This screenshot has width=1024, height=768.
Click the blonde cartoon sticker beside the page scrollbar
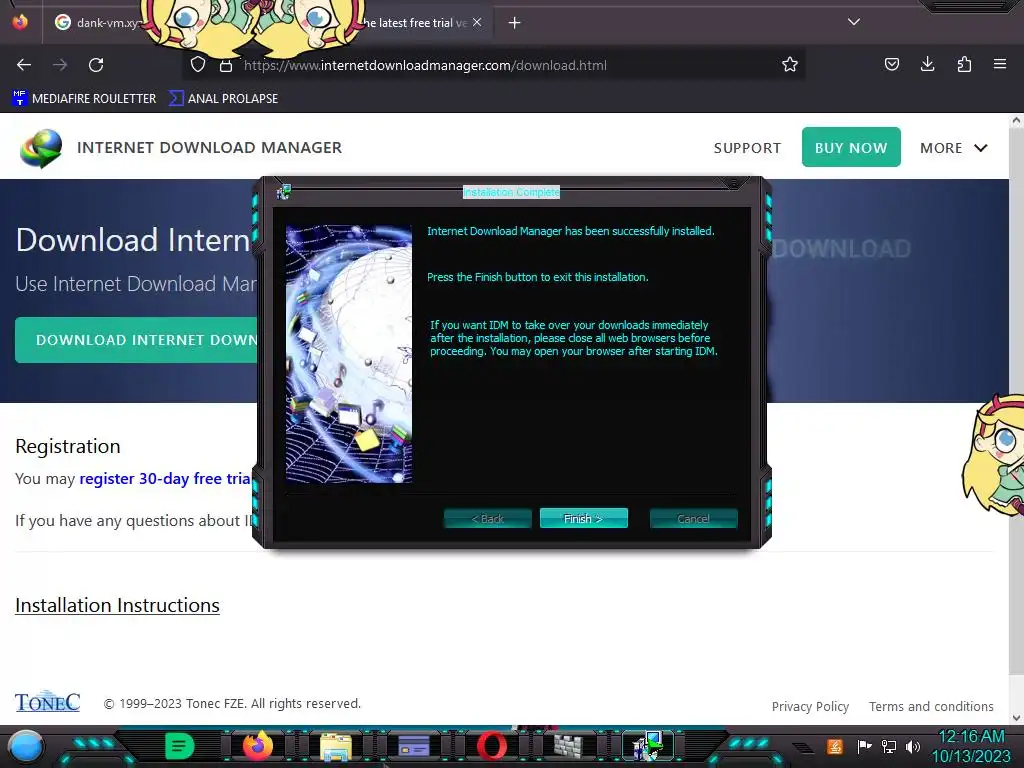[x=993, y=455]
